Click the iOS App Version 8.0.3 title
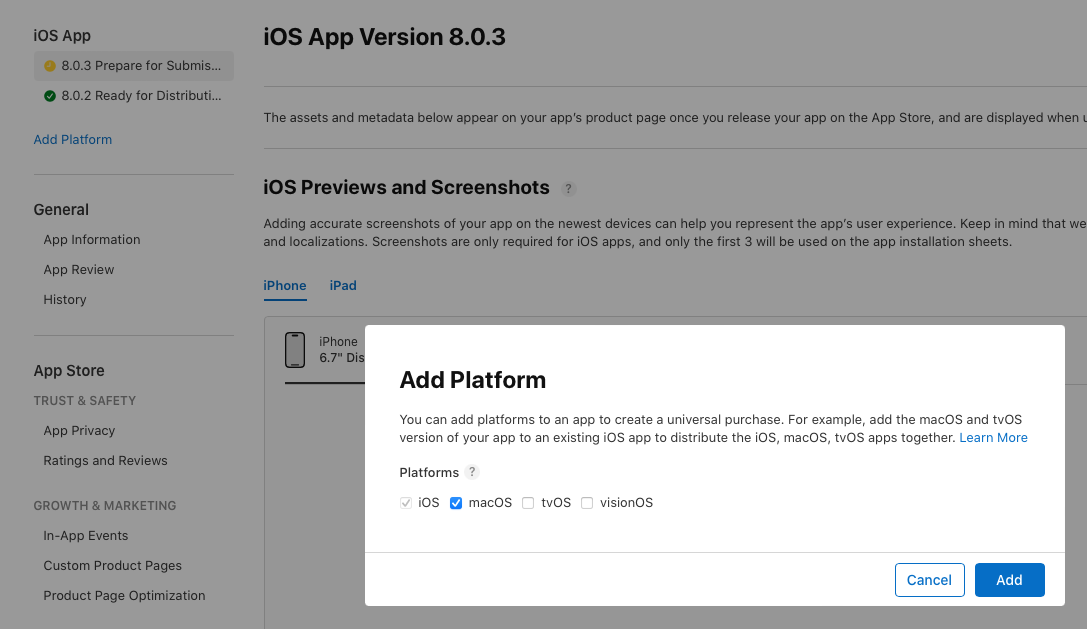Image resolution: width=1087 pixels, height=629 pixels. (x=385, y=37)
